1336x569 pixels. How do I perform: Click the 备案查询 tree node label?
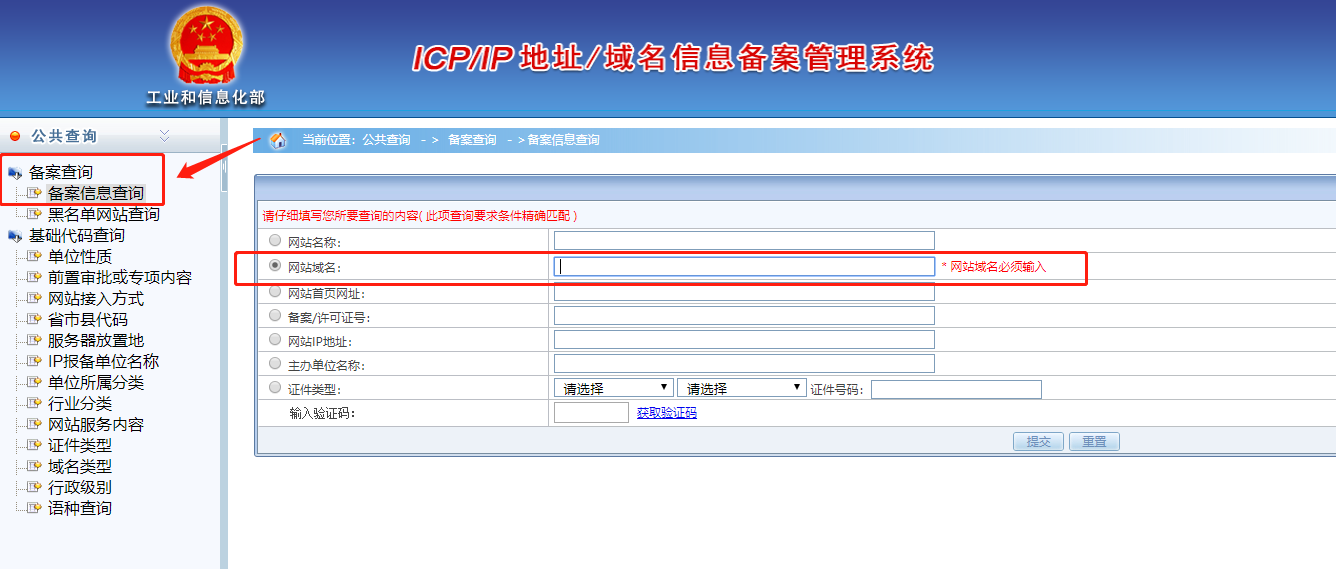coord(60,173)
